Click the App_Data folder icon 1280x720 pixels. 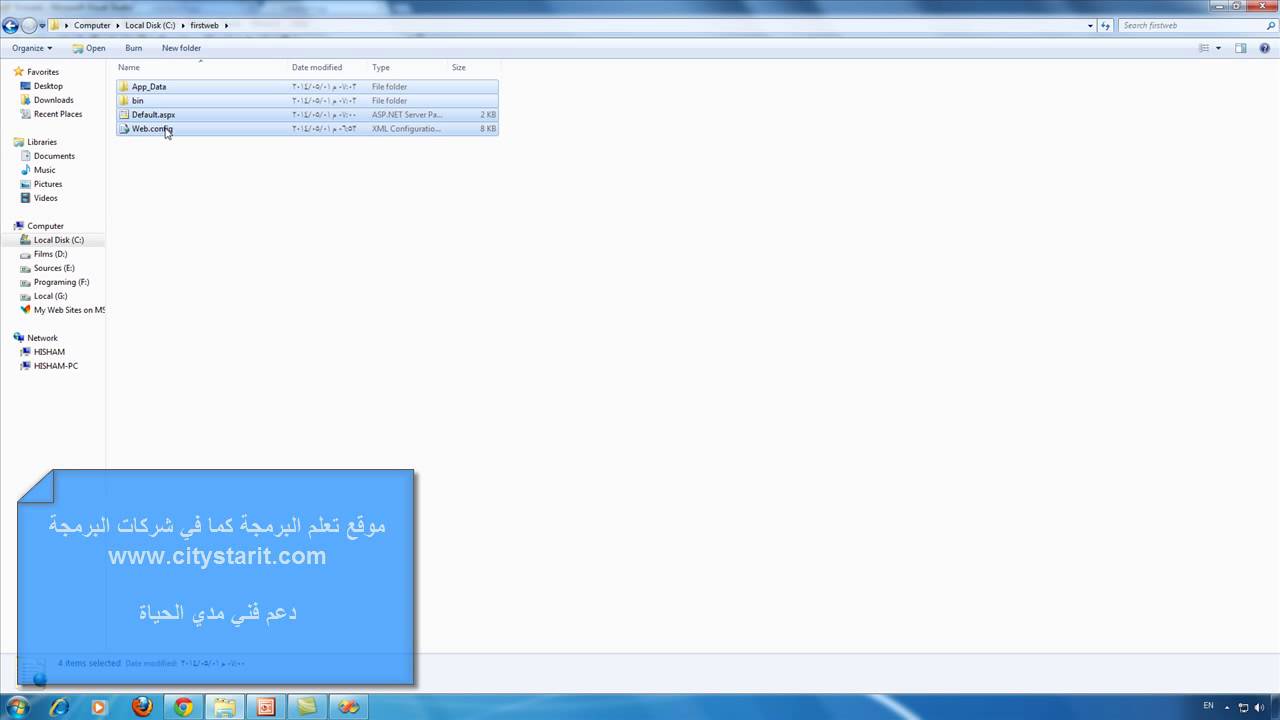click(x=124, y=87)
